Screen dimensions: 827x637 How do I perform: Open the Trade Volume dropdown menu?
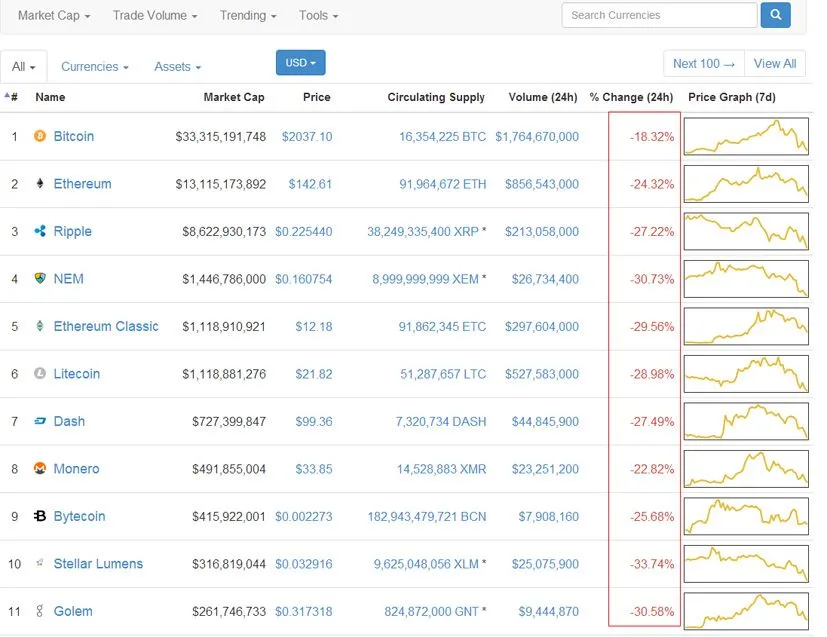[x=155, y=16]
